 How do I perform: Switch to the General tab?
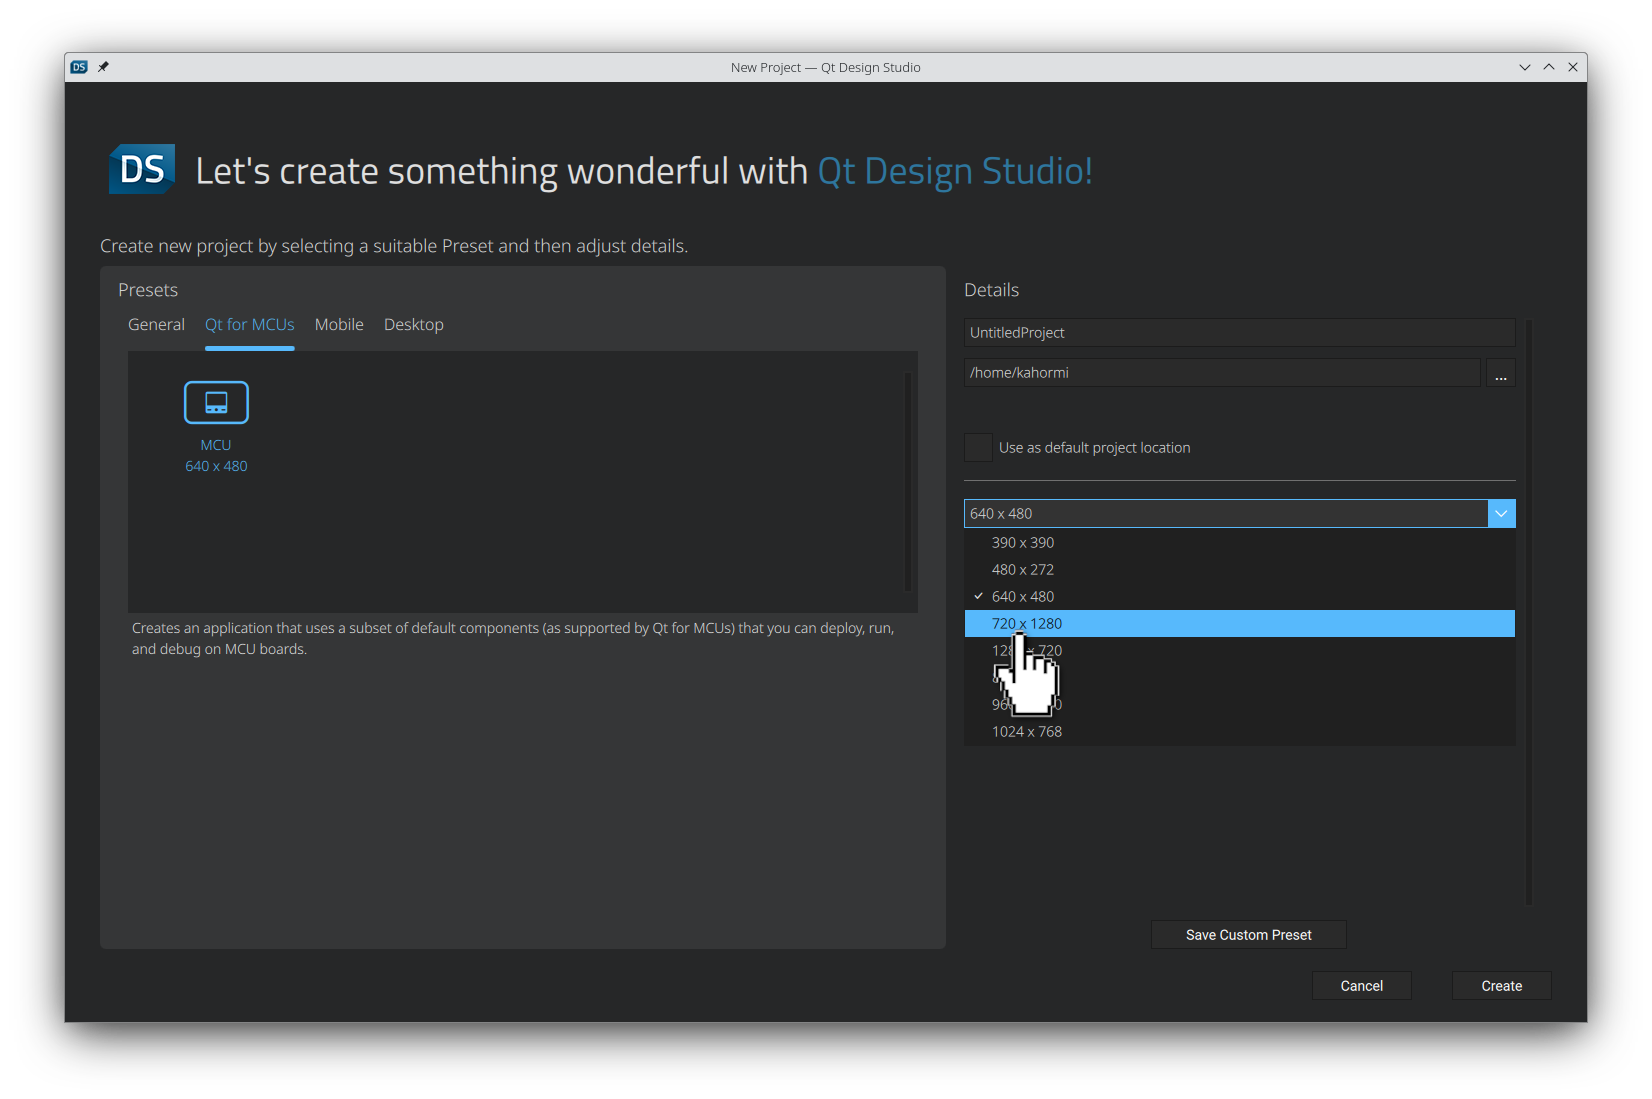156,324
